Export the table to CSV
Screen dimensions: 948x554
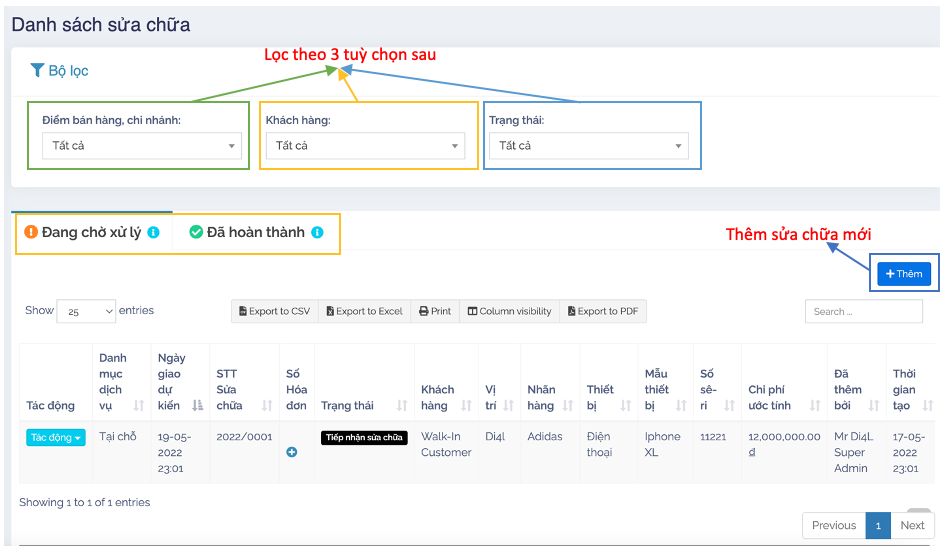pos(275,312)
